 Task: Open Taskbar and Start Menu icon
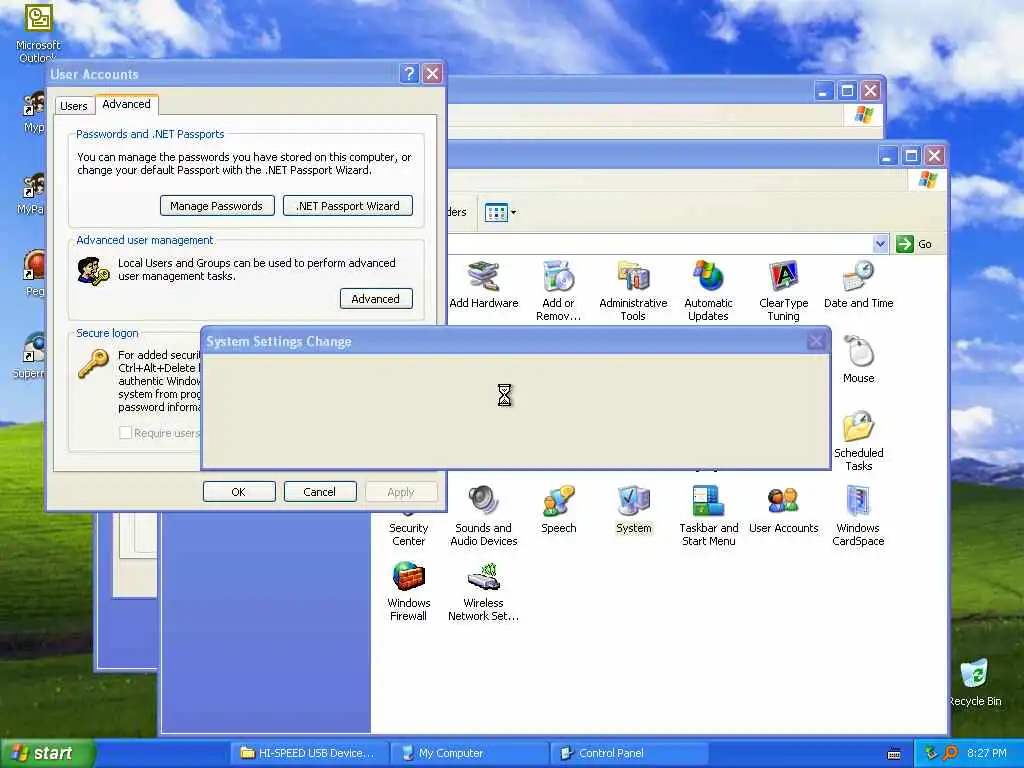tap(709, 516)
